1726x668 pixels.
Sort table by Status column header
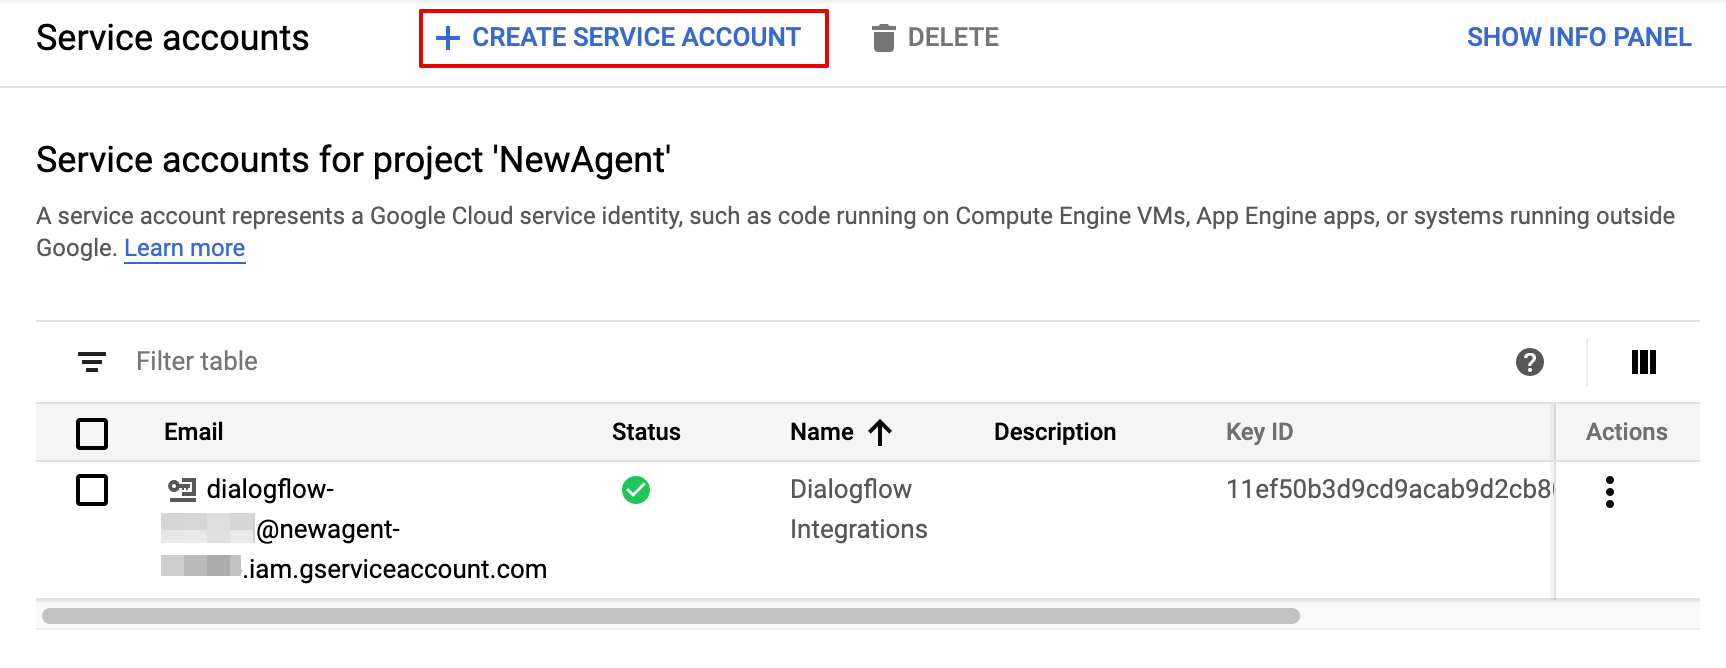pyautogui.click(x=646, y=432)
